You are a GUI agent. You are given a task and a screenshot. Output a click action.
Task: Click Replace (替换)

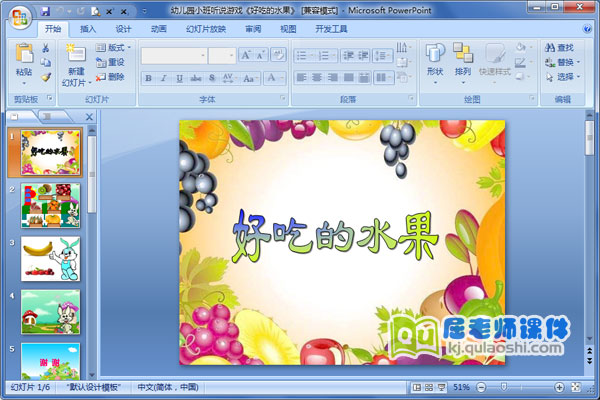click(562, 62)
